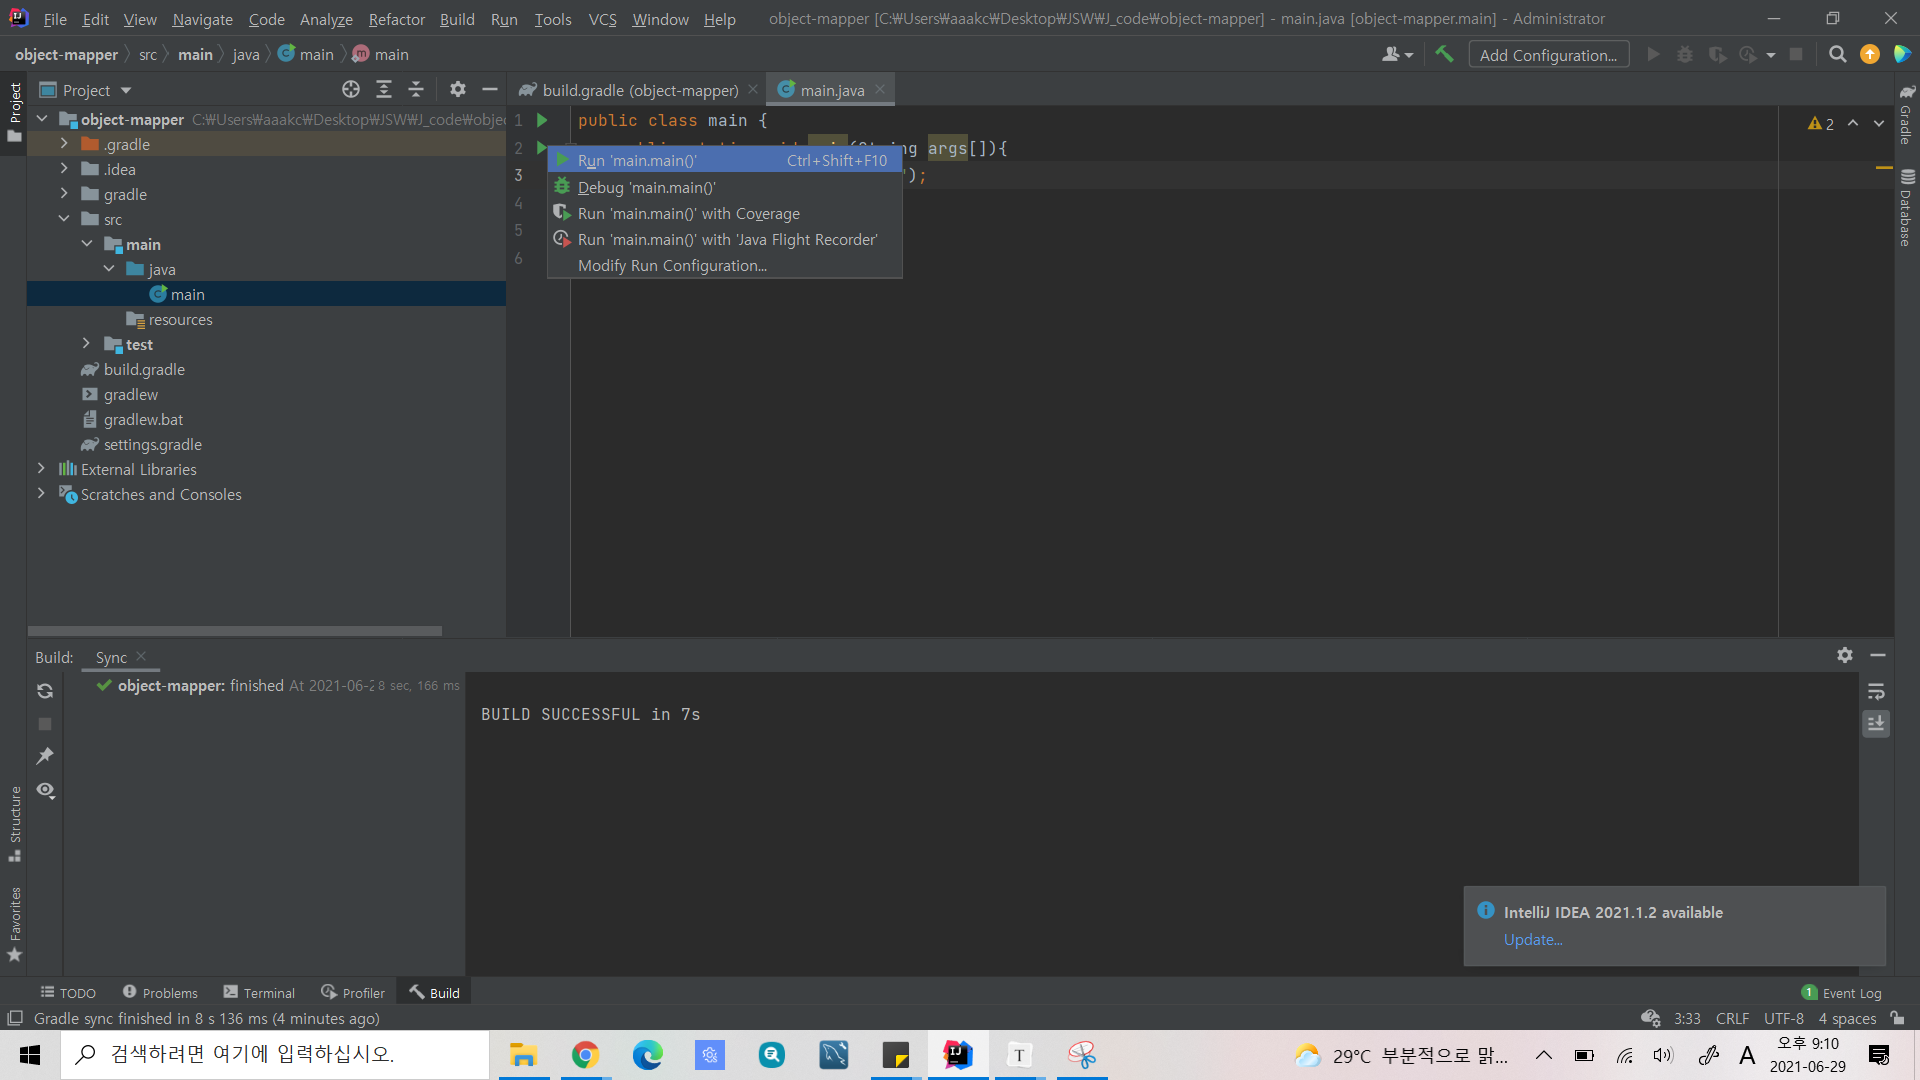The width and height of the screenshot is (1920, 1080).
Task: Select Debug 'main.main()' menu entry
Action: (646, 187)
